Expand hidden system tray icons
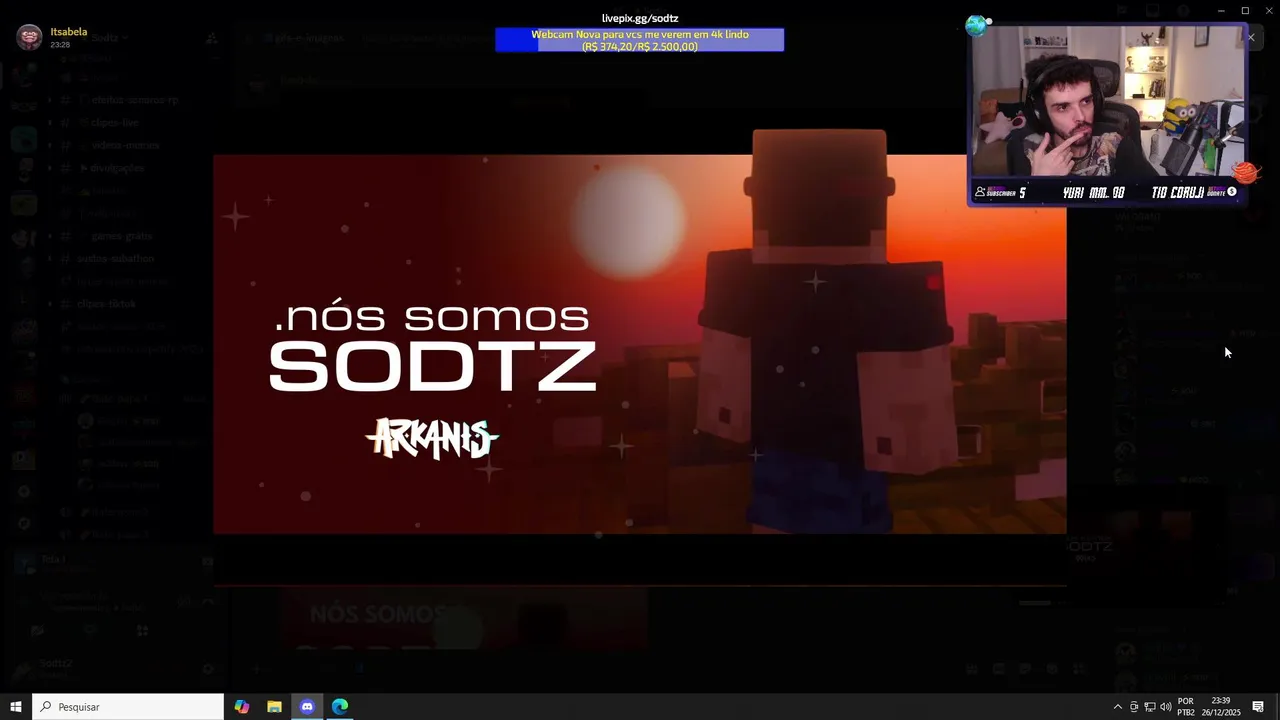The width and height of the screenshot is (1280, 720). coord(1117,707)
